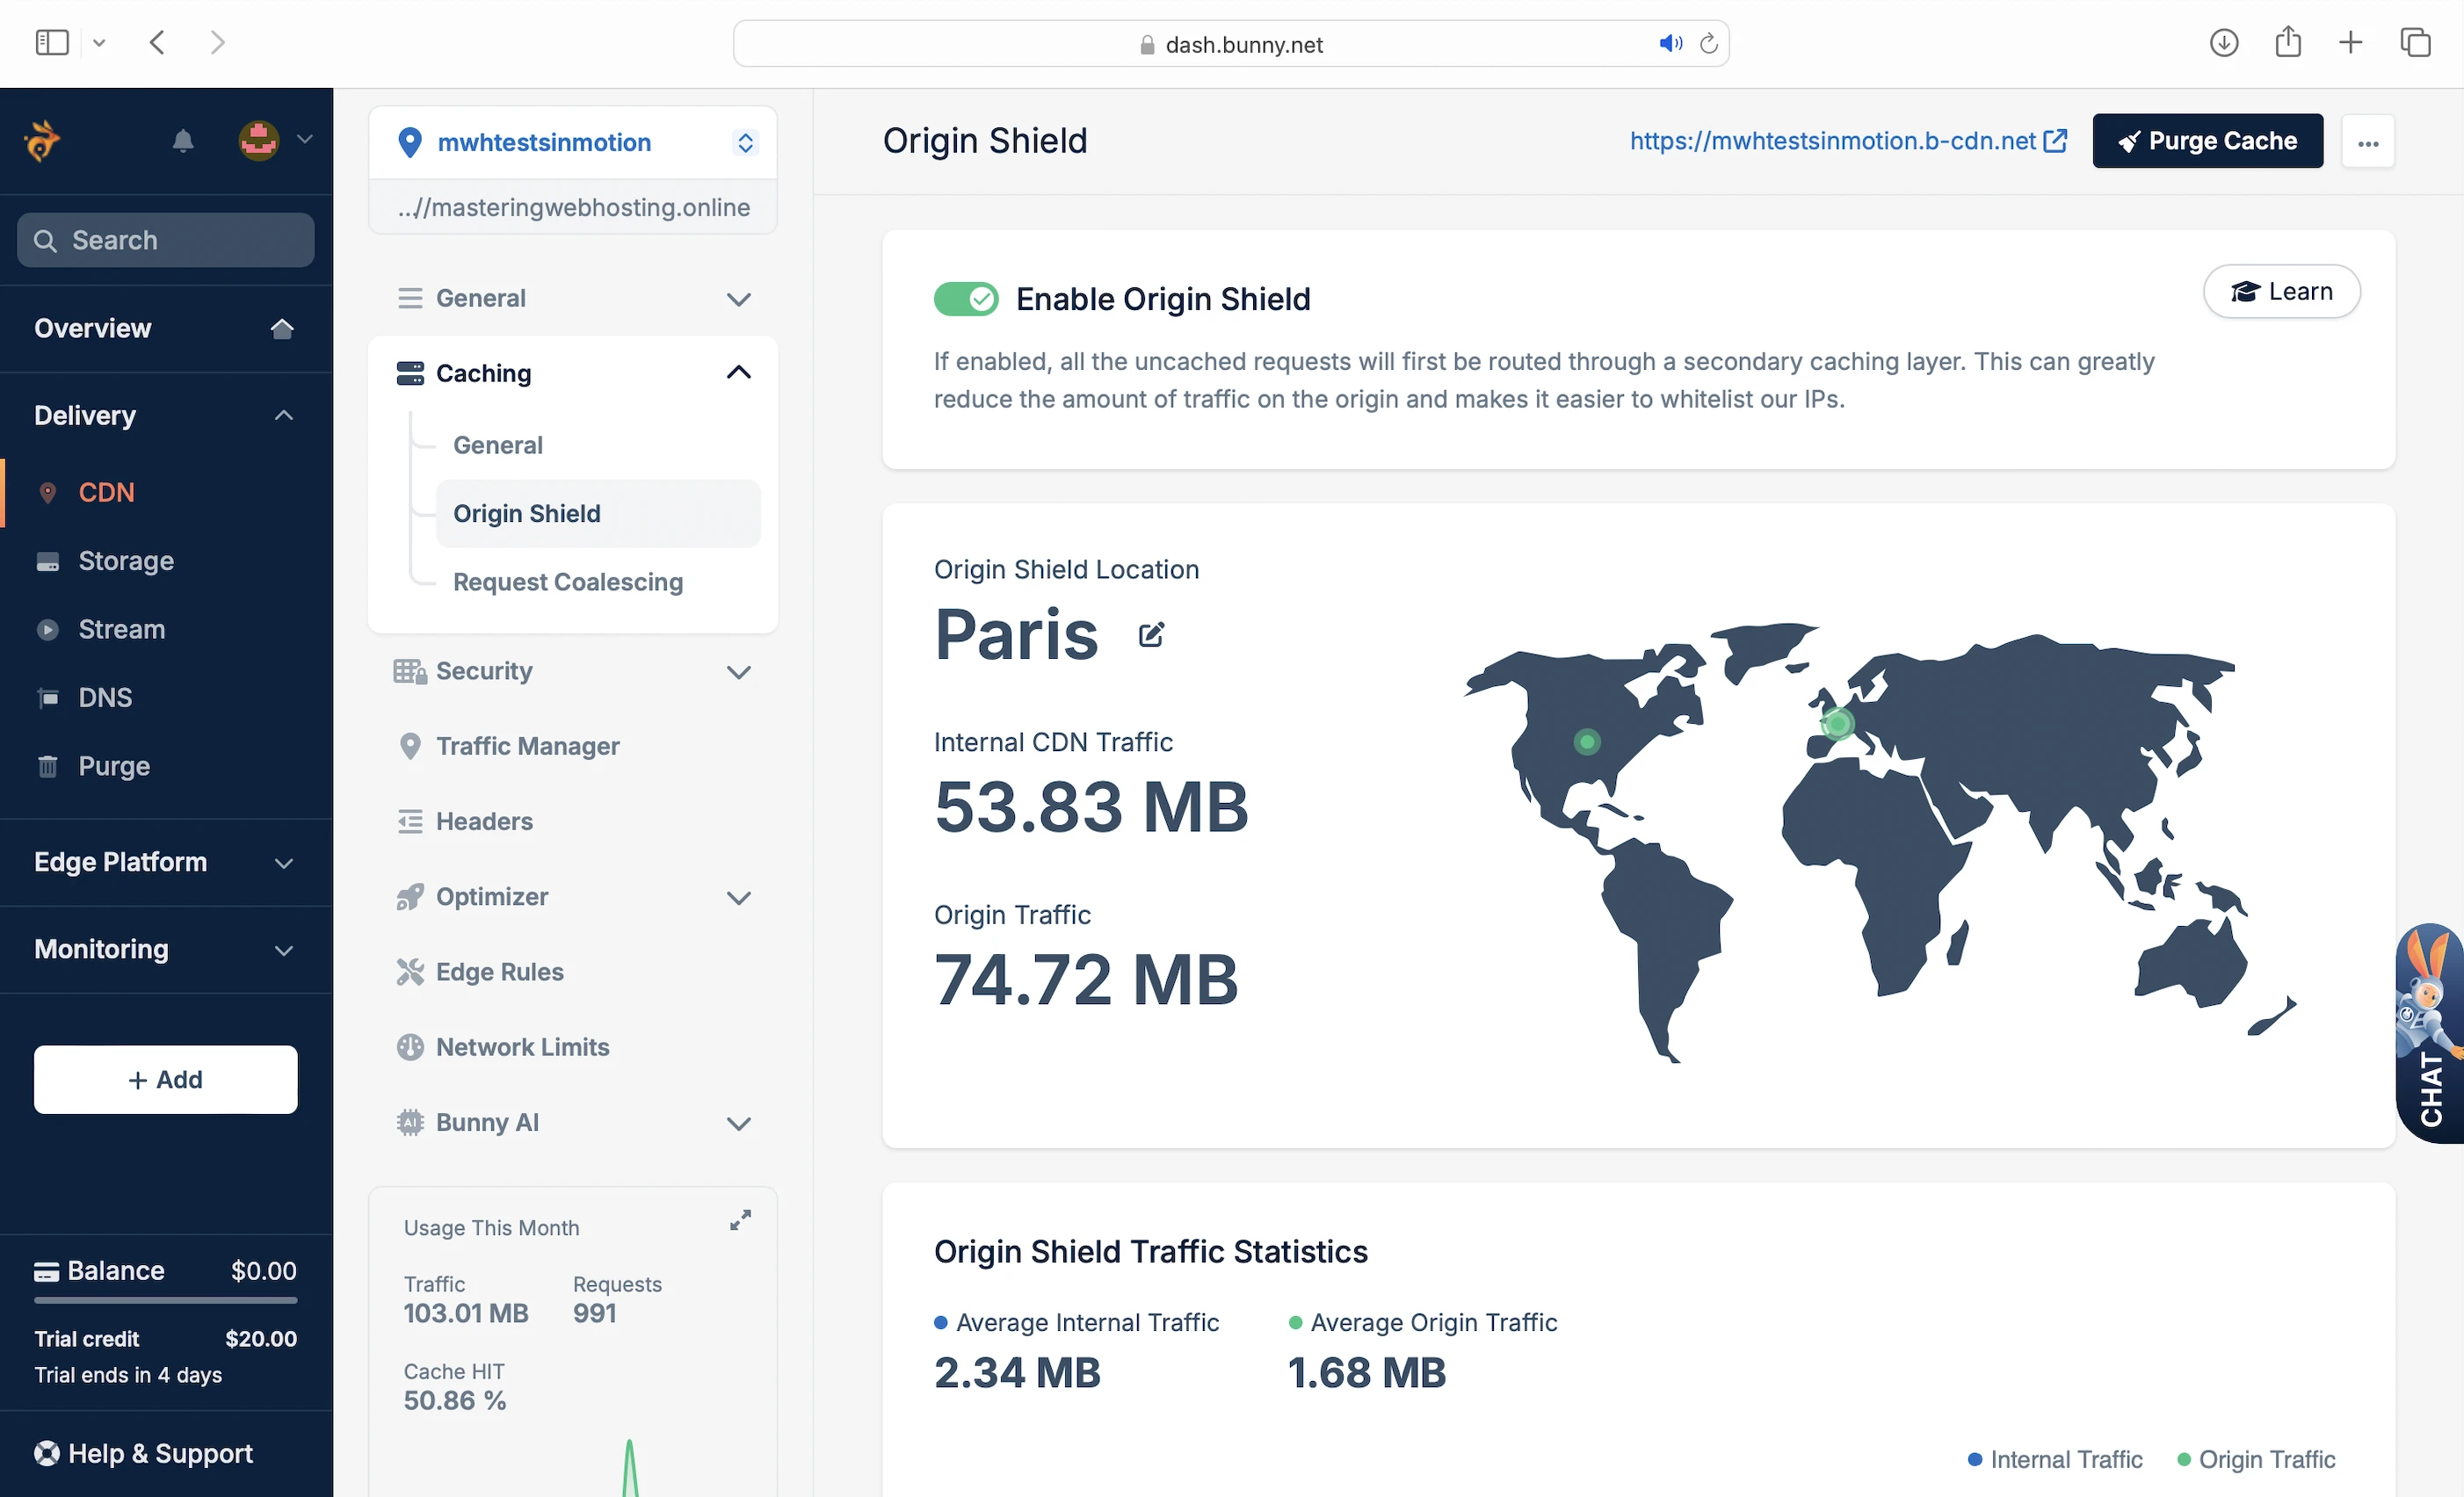Toggle Enable Origin Shield switch
Image resolution: width=2464 pixels, height=1497 pixels.
pos(965,299)
